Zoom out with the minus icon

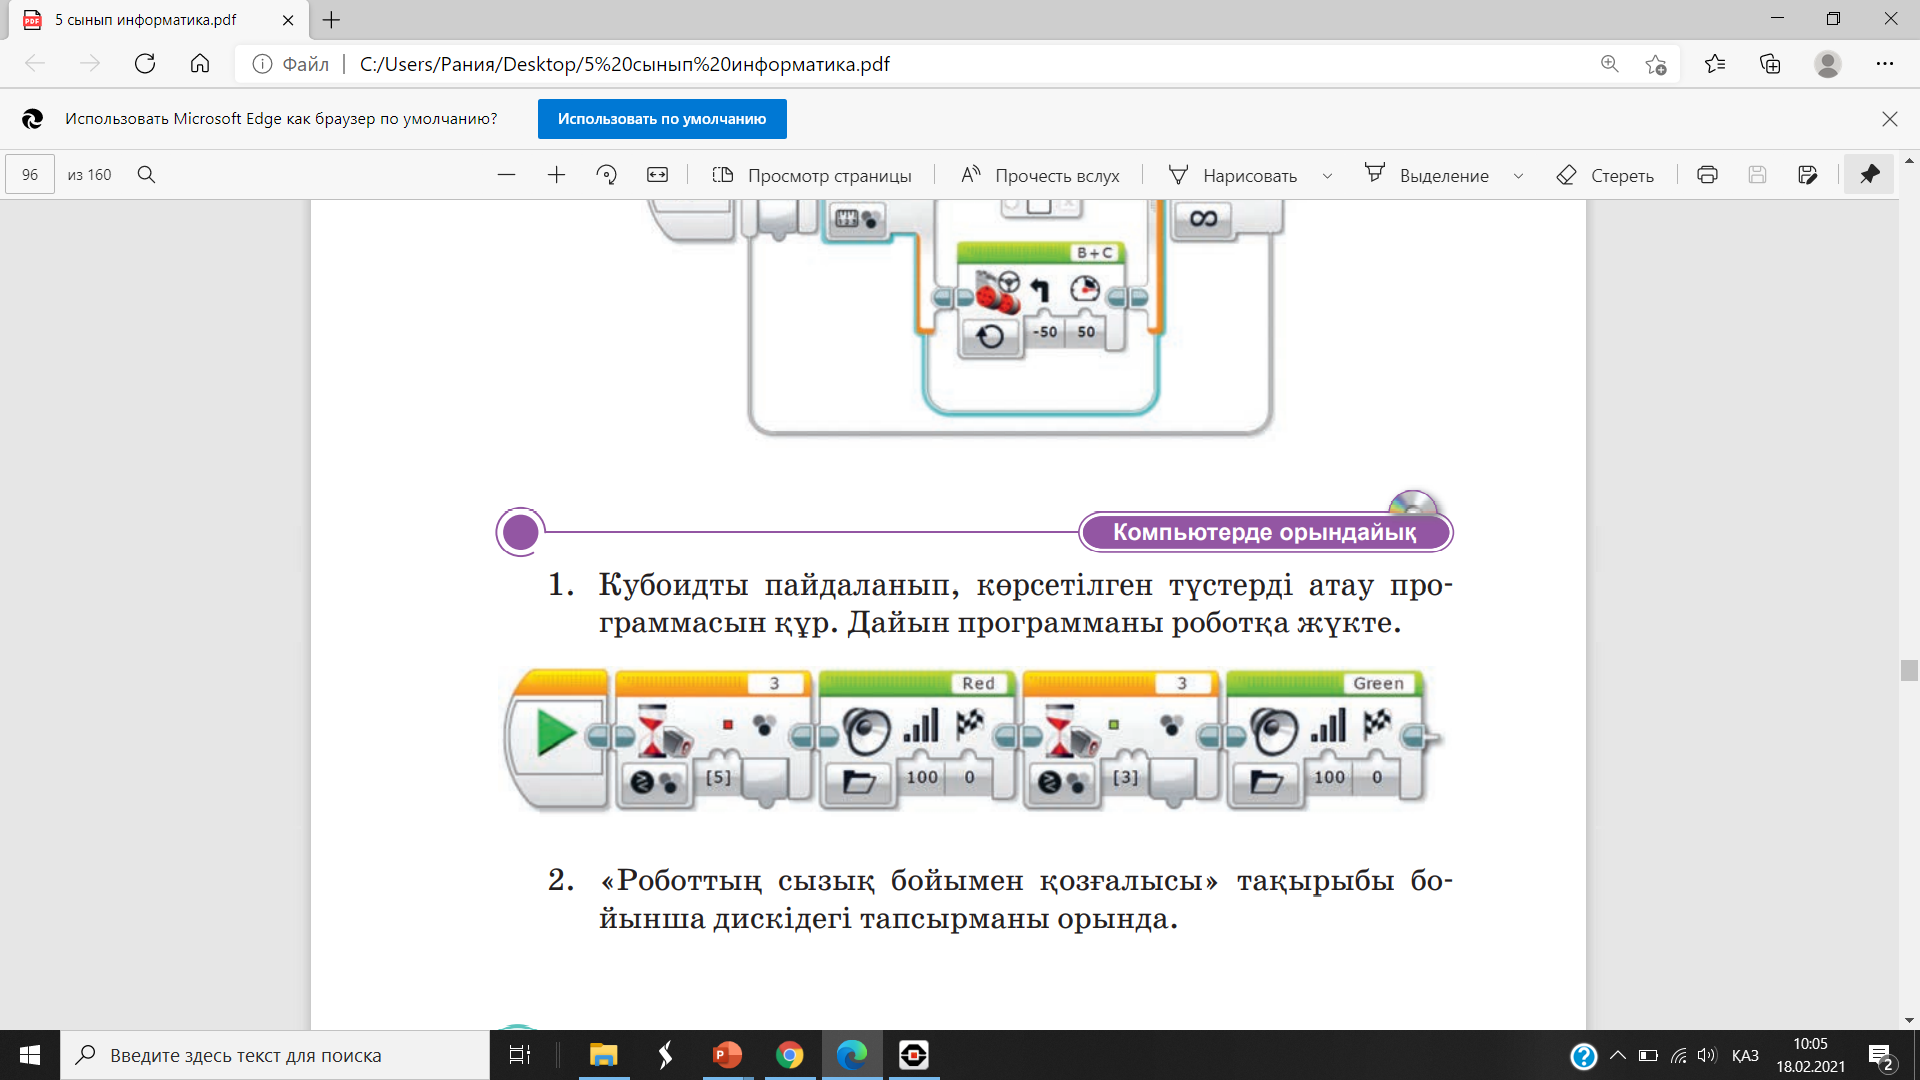pyautogui.click(x=506, y=175)
